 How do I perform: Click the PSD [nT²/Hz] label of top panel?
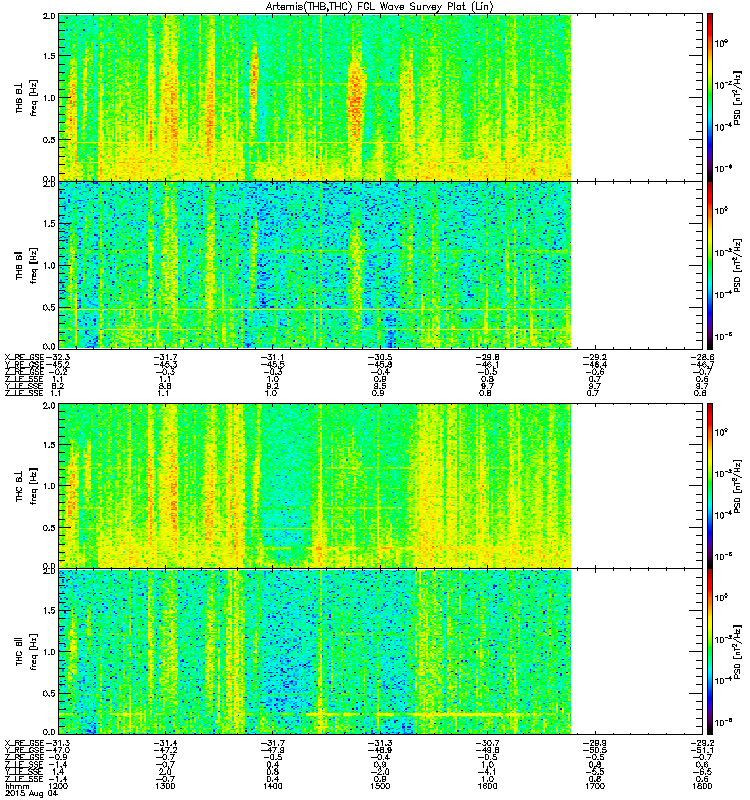point(738,97)
